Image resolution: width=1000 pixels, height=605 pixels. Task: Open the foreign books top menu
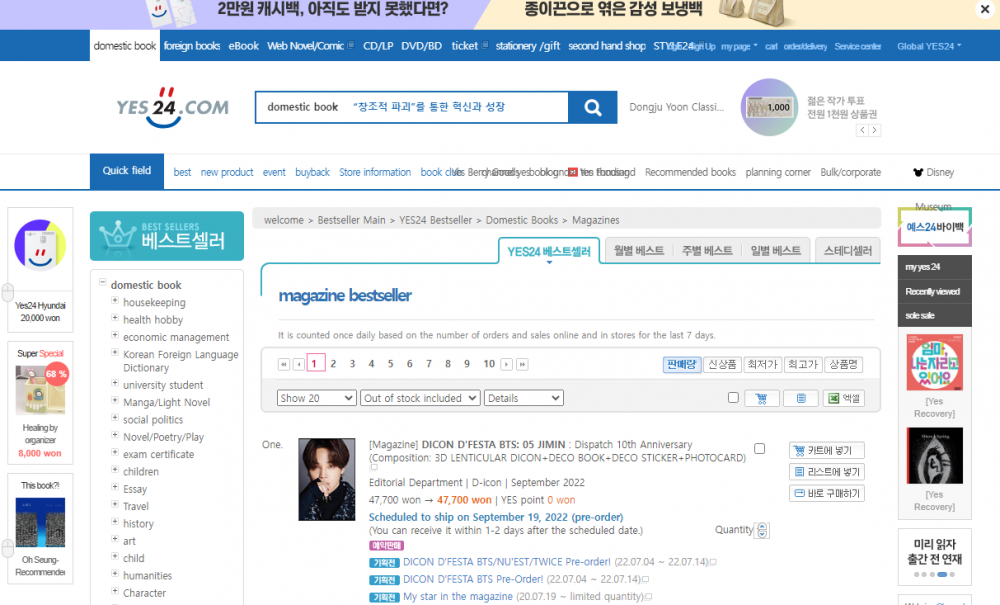(192, 46)
